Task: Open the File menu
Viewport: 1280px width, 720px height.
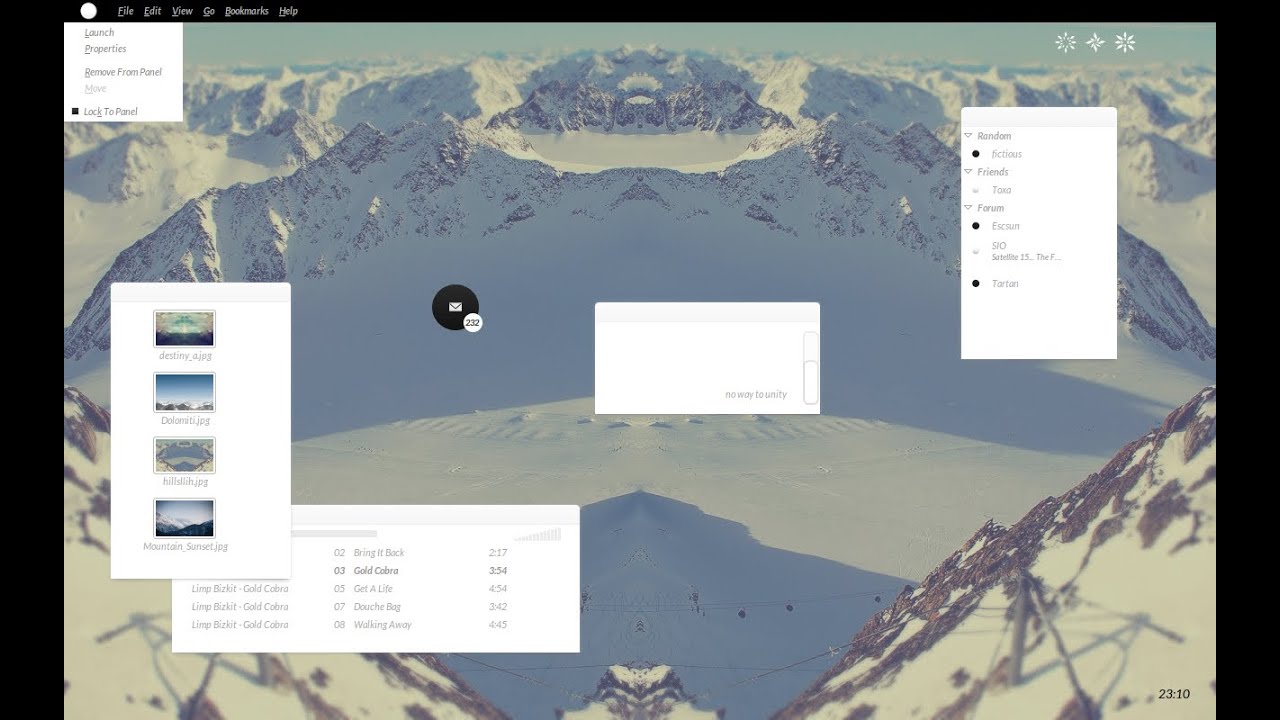Action: [125, 11]
